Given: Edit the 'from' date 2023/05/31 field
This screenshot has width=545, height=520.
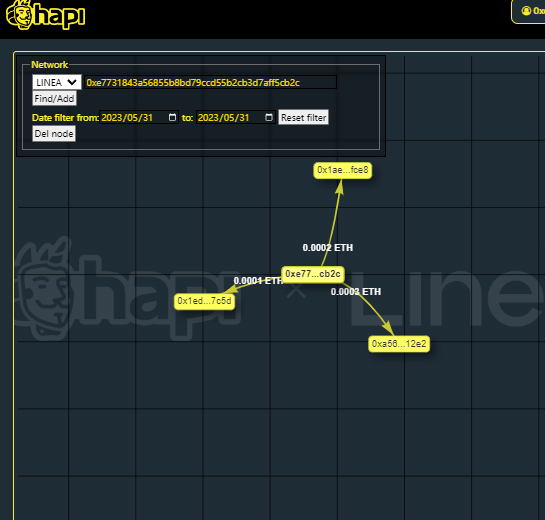Looking at the screenshot, I should pos(139,117).
